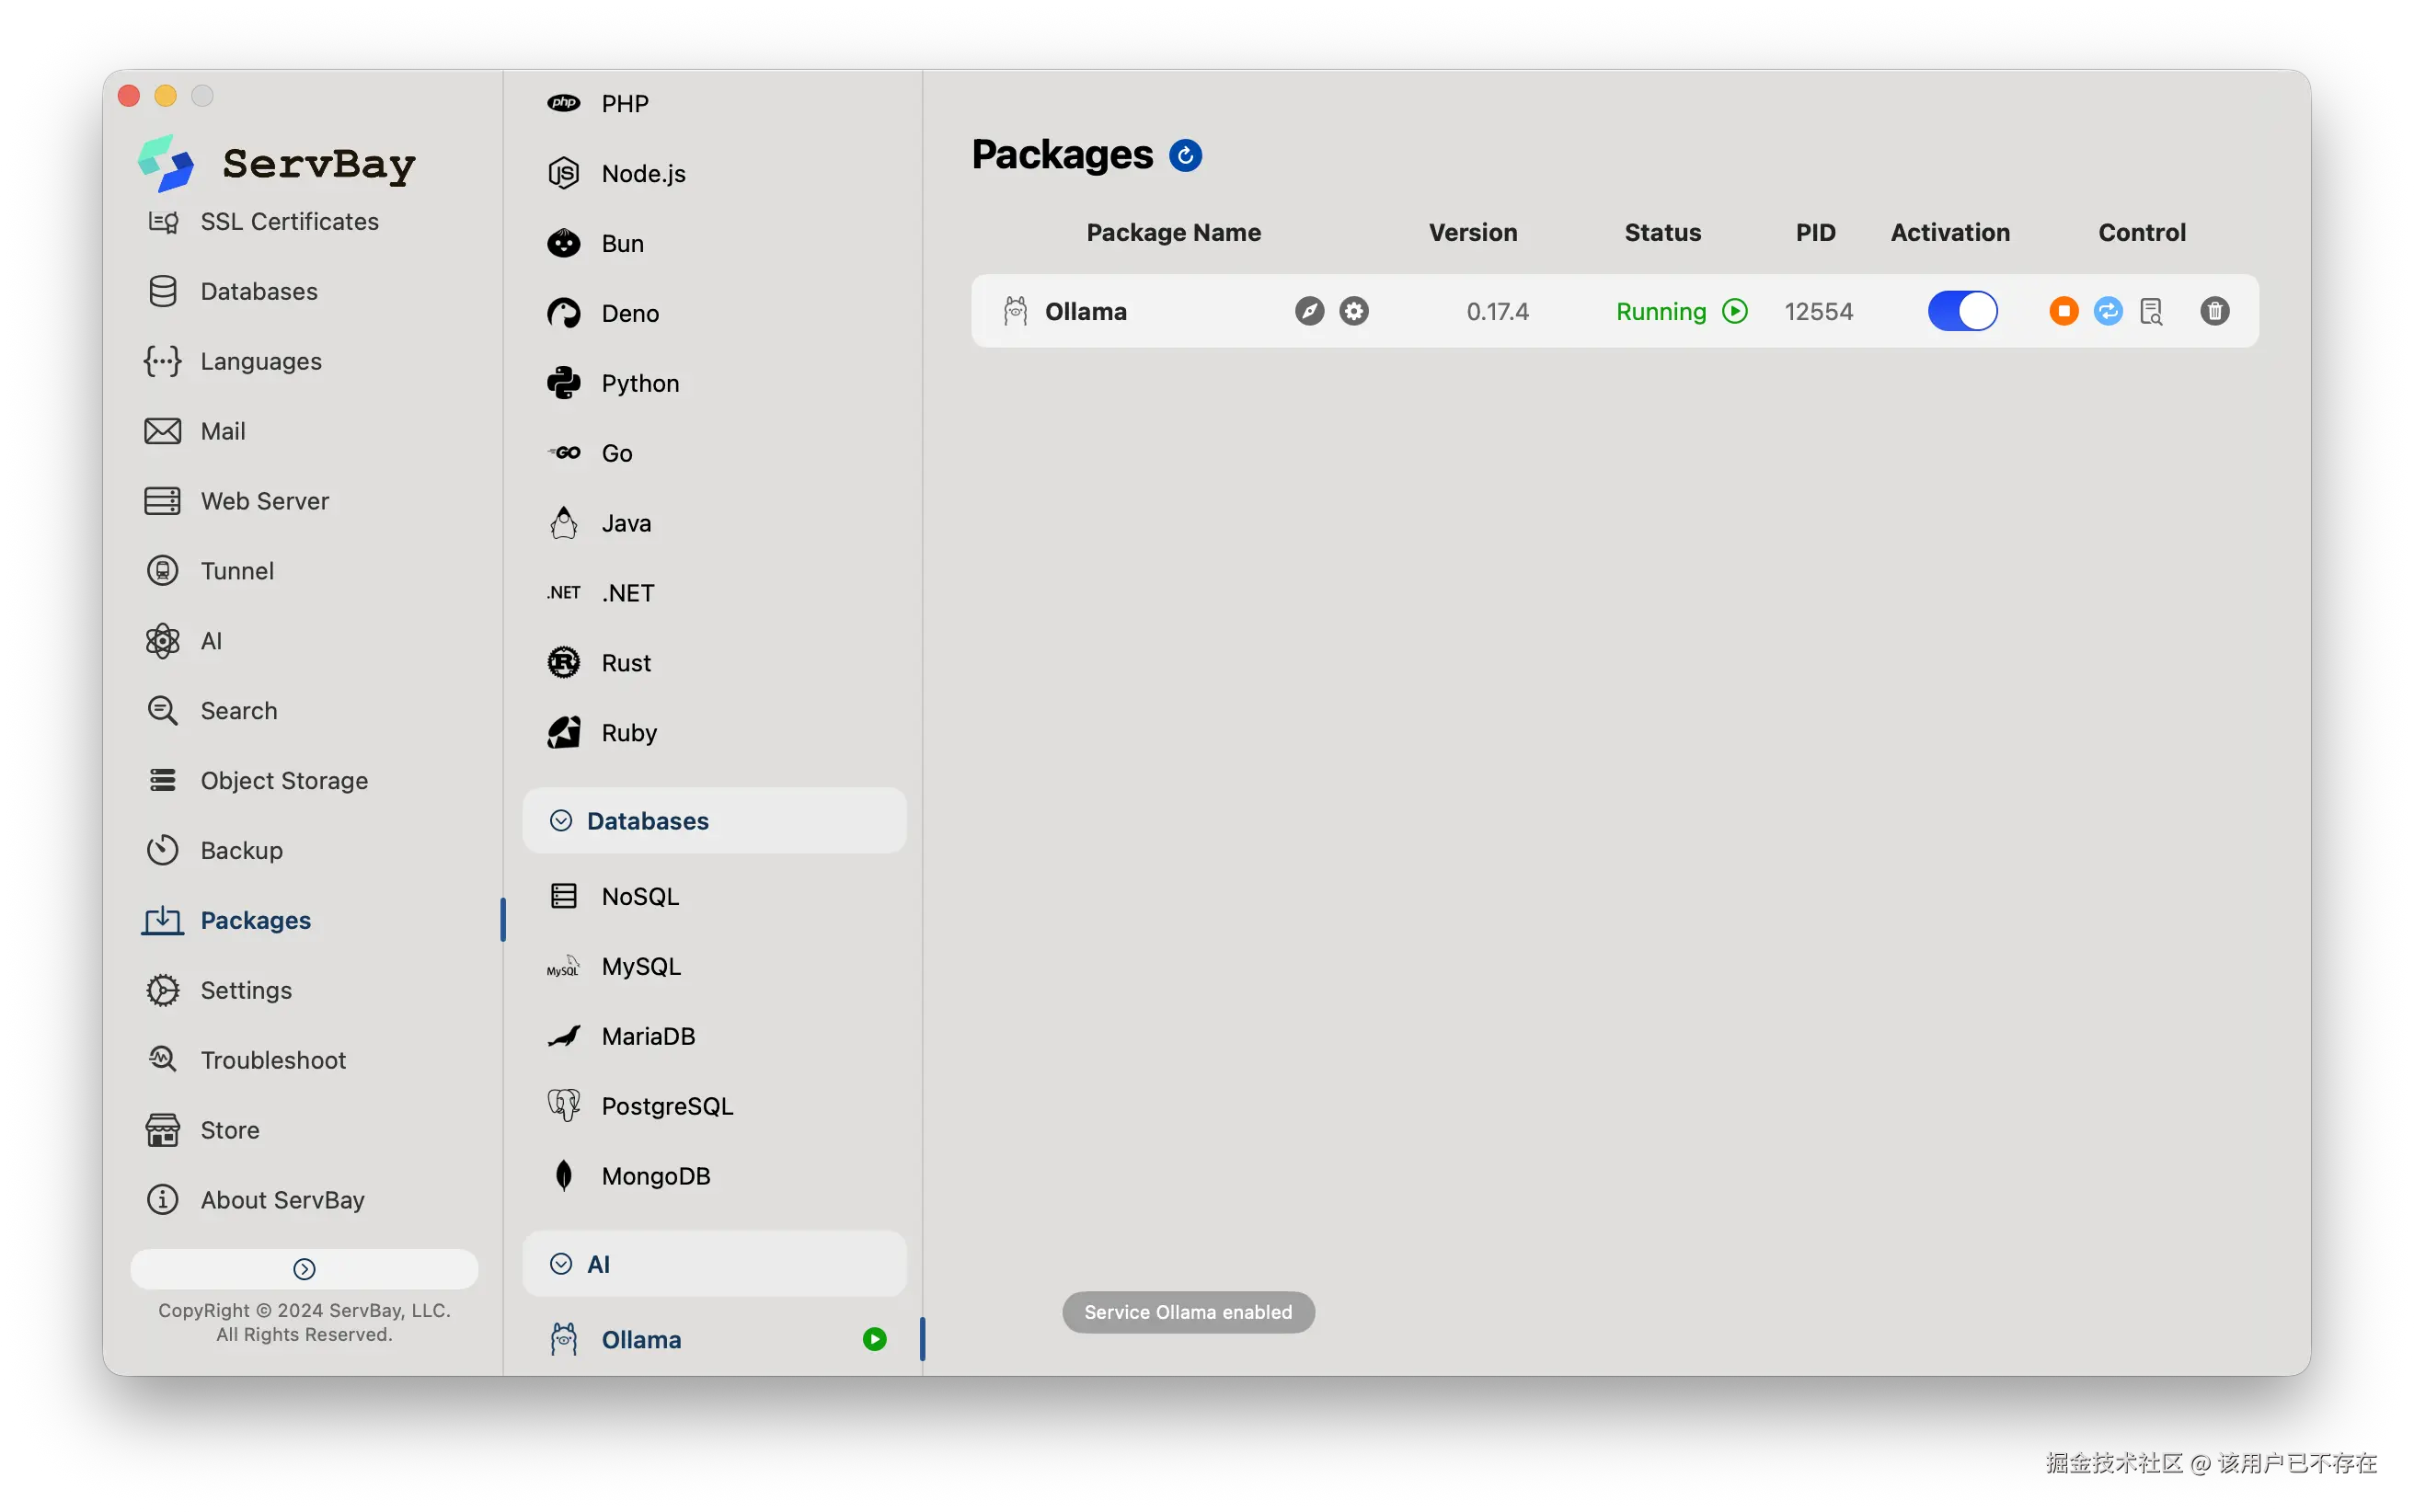The image size is (2414, 1512).
Task: Open Ollama settings gear icon
Action: (1354, 311)
